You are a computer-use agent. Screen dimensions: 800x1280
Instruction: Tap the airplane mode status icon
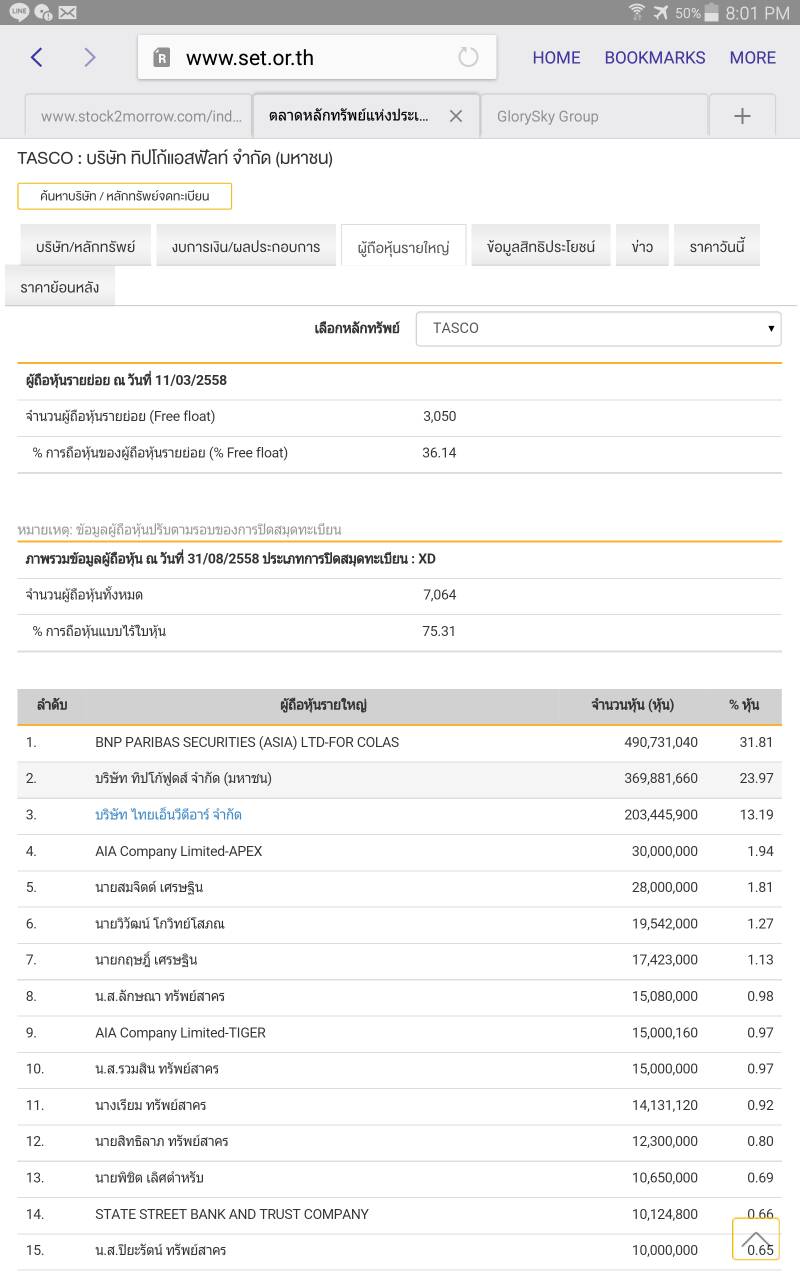(661, 12)
